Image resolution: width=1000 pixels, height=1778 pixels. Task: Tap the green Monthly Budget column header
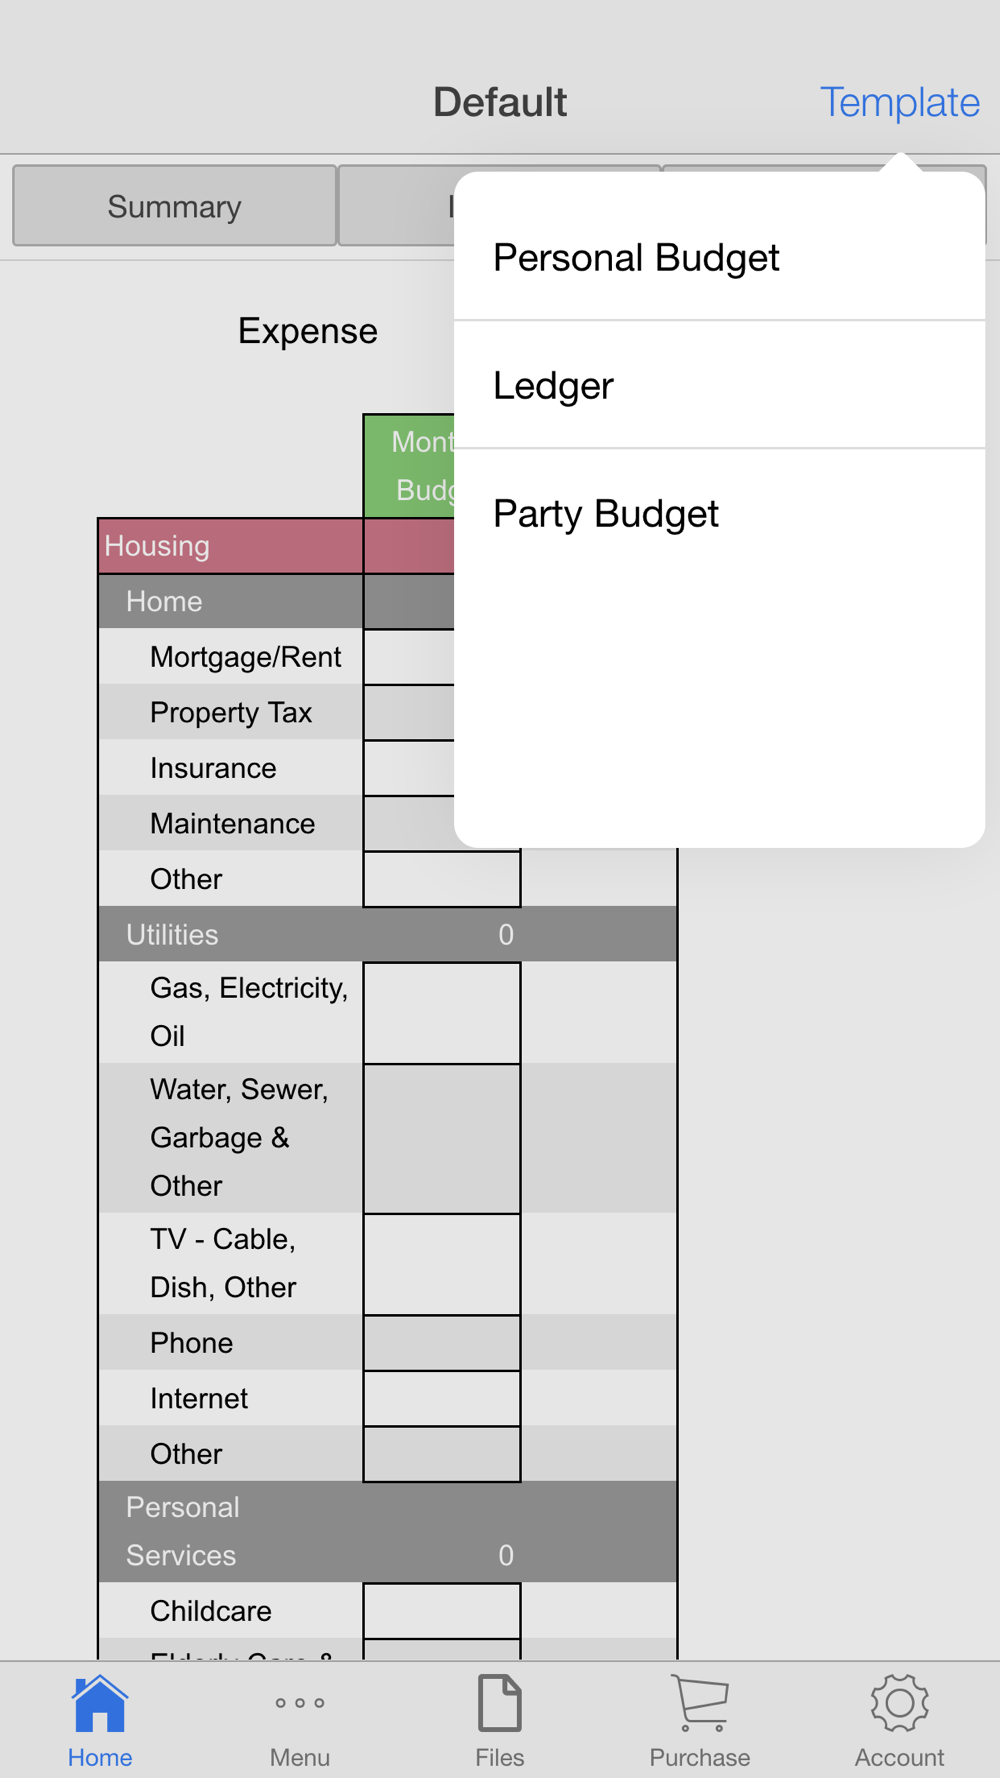pyautogui.click(x=410, y=466)
